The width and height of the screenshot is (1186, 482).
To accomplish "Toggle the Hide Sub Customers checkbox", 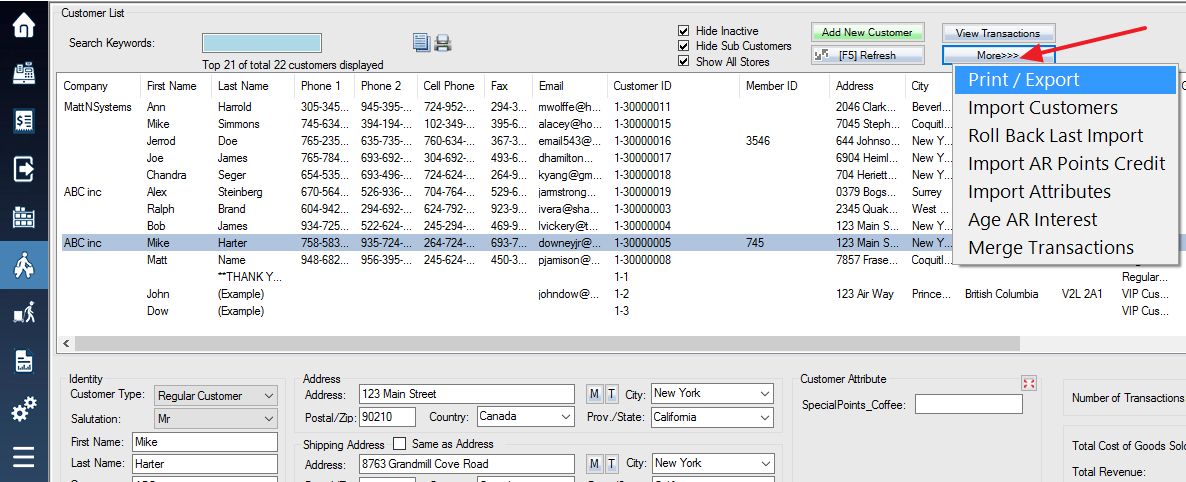I will (684, 46).
